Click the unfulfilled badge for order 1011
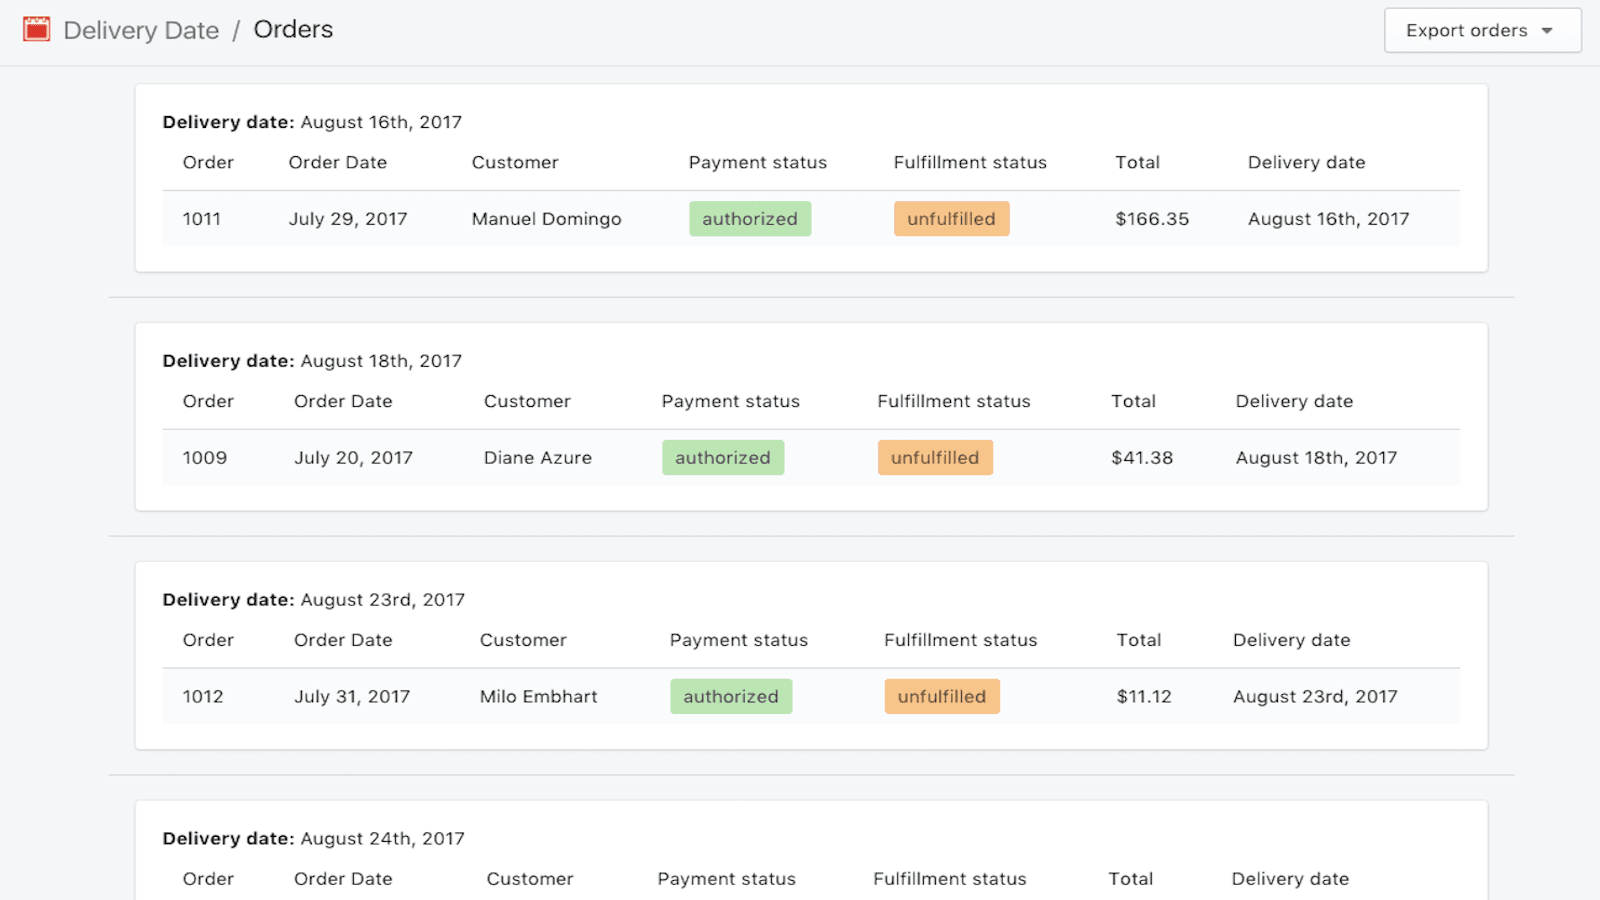 point(951,218)
